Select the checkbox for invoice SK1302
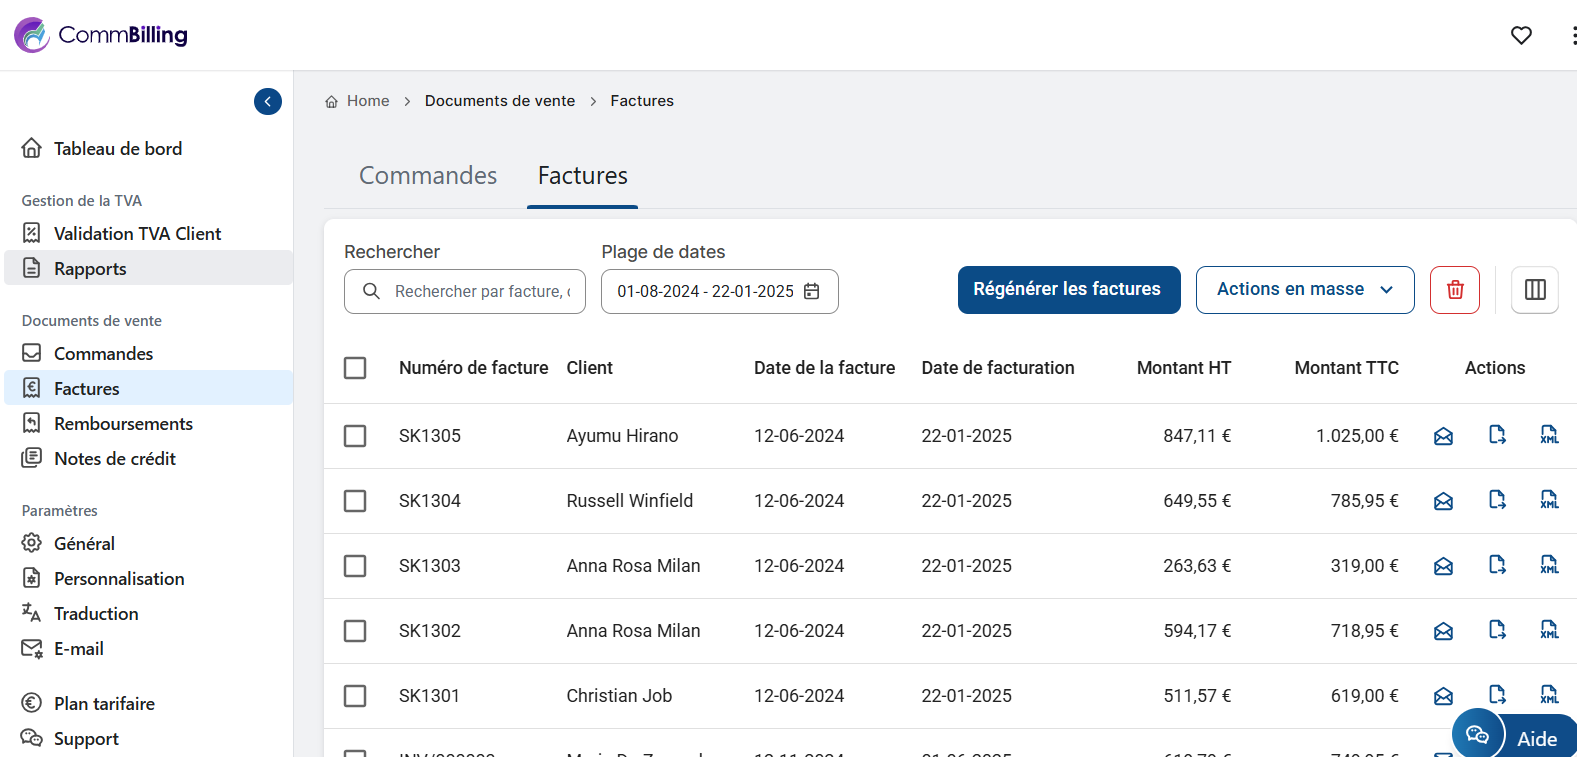Viewport: 1577px width, 757px height. tap(355, 631)
